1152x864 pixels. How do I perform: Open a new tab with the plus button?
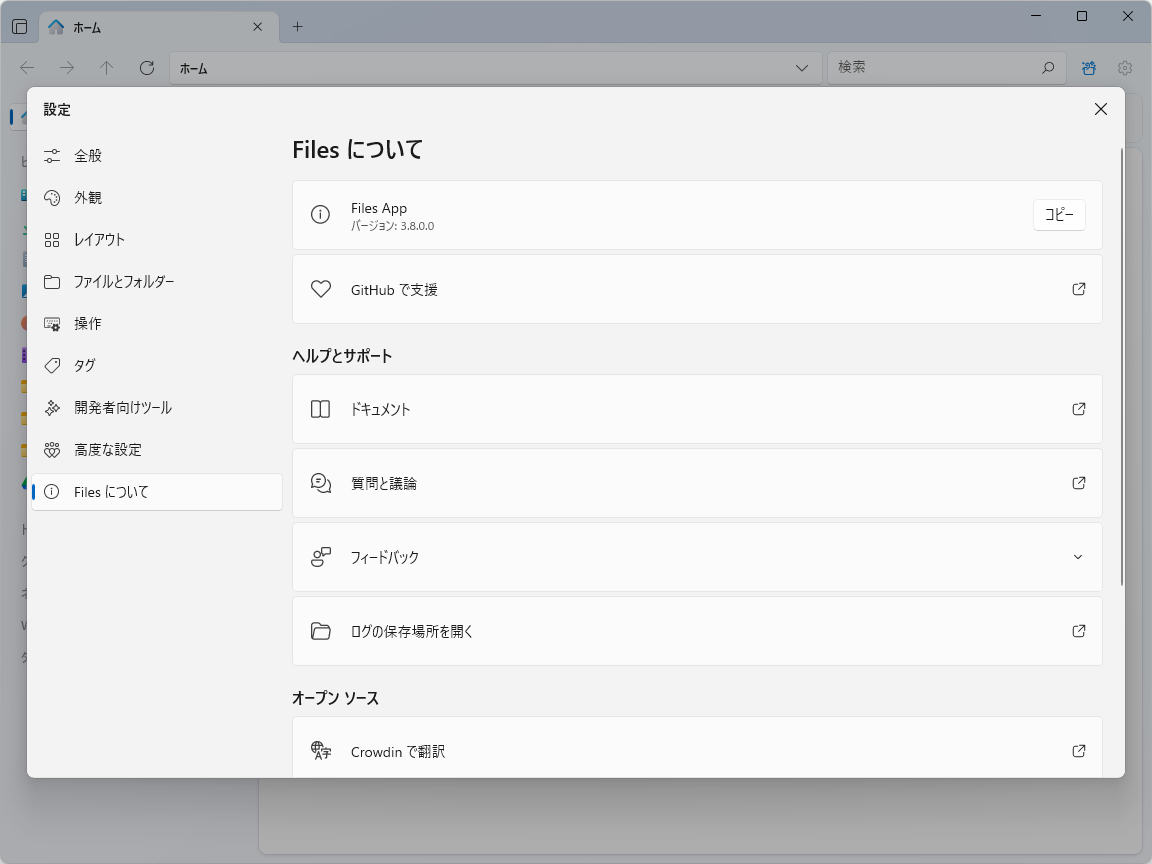coord(297,27)
